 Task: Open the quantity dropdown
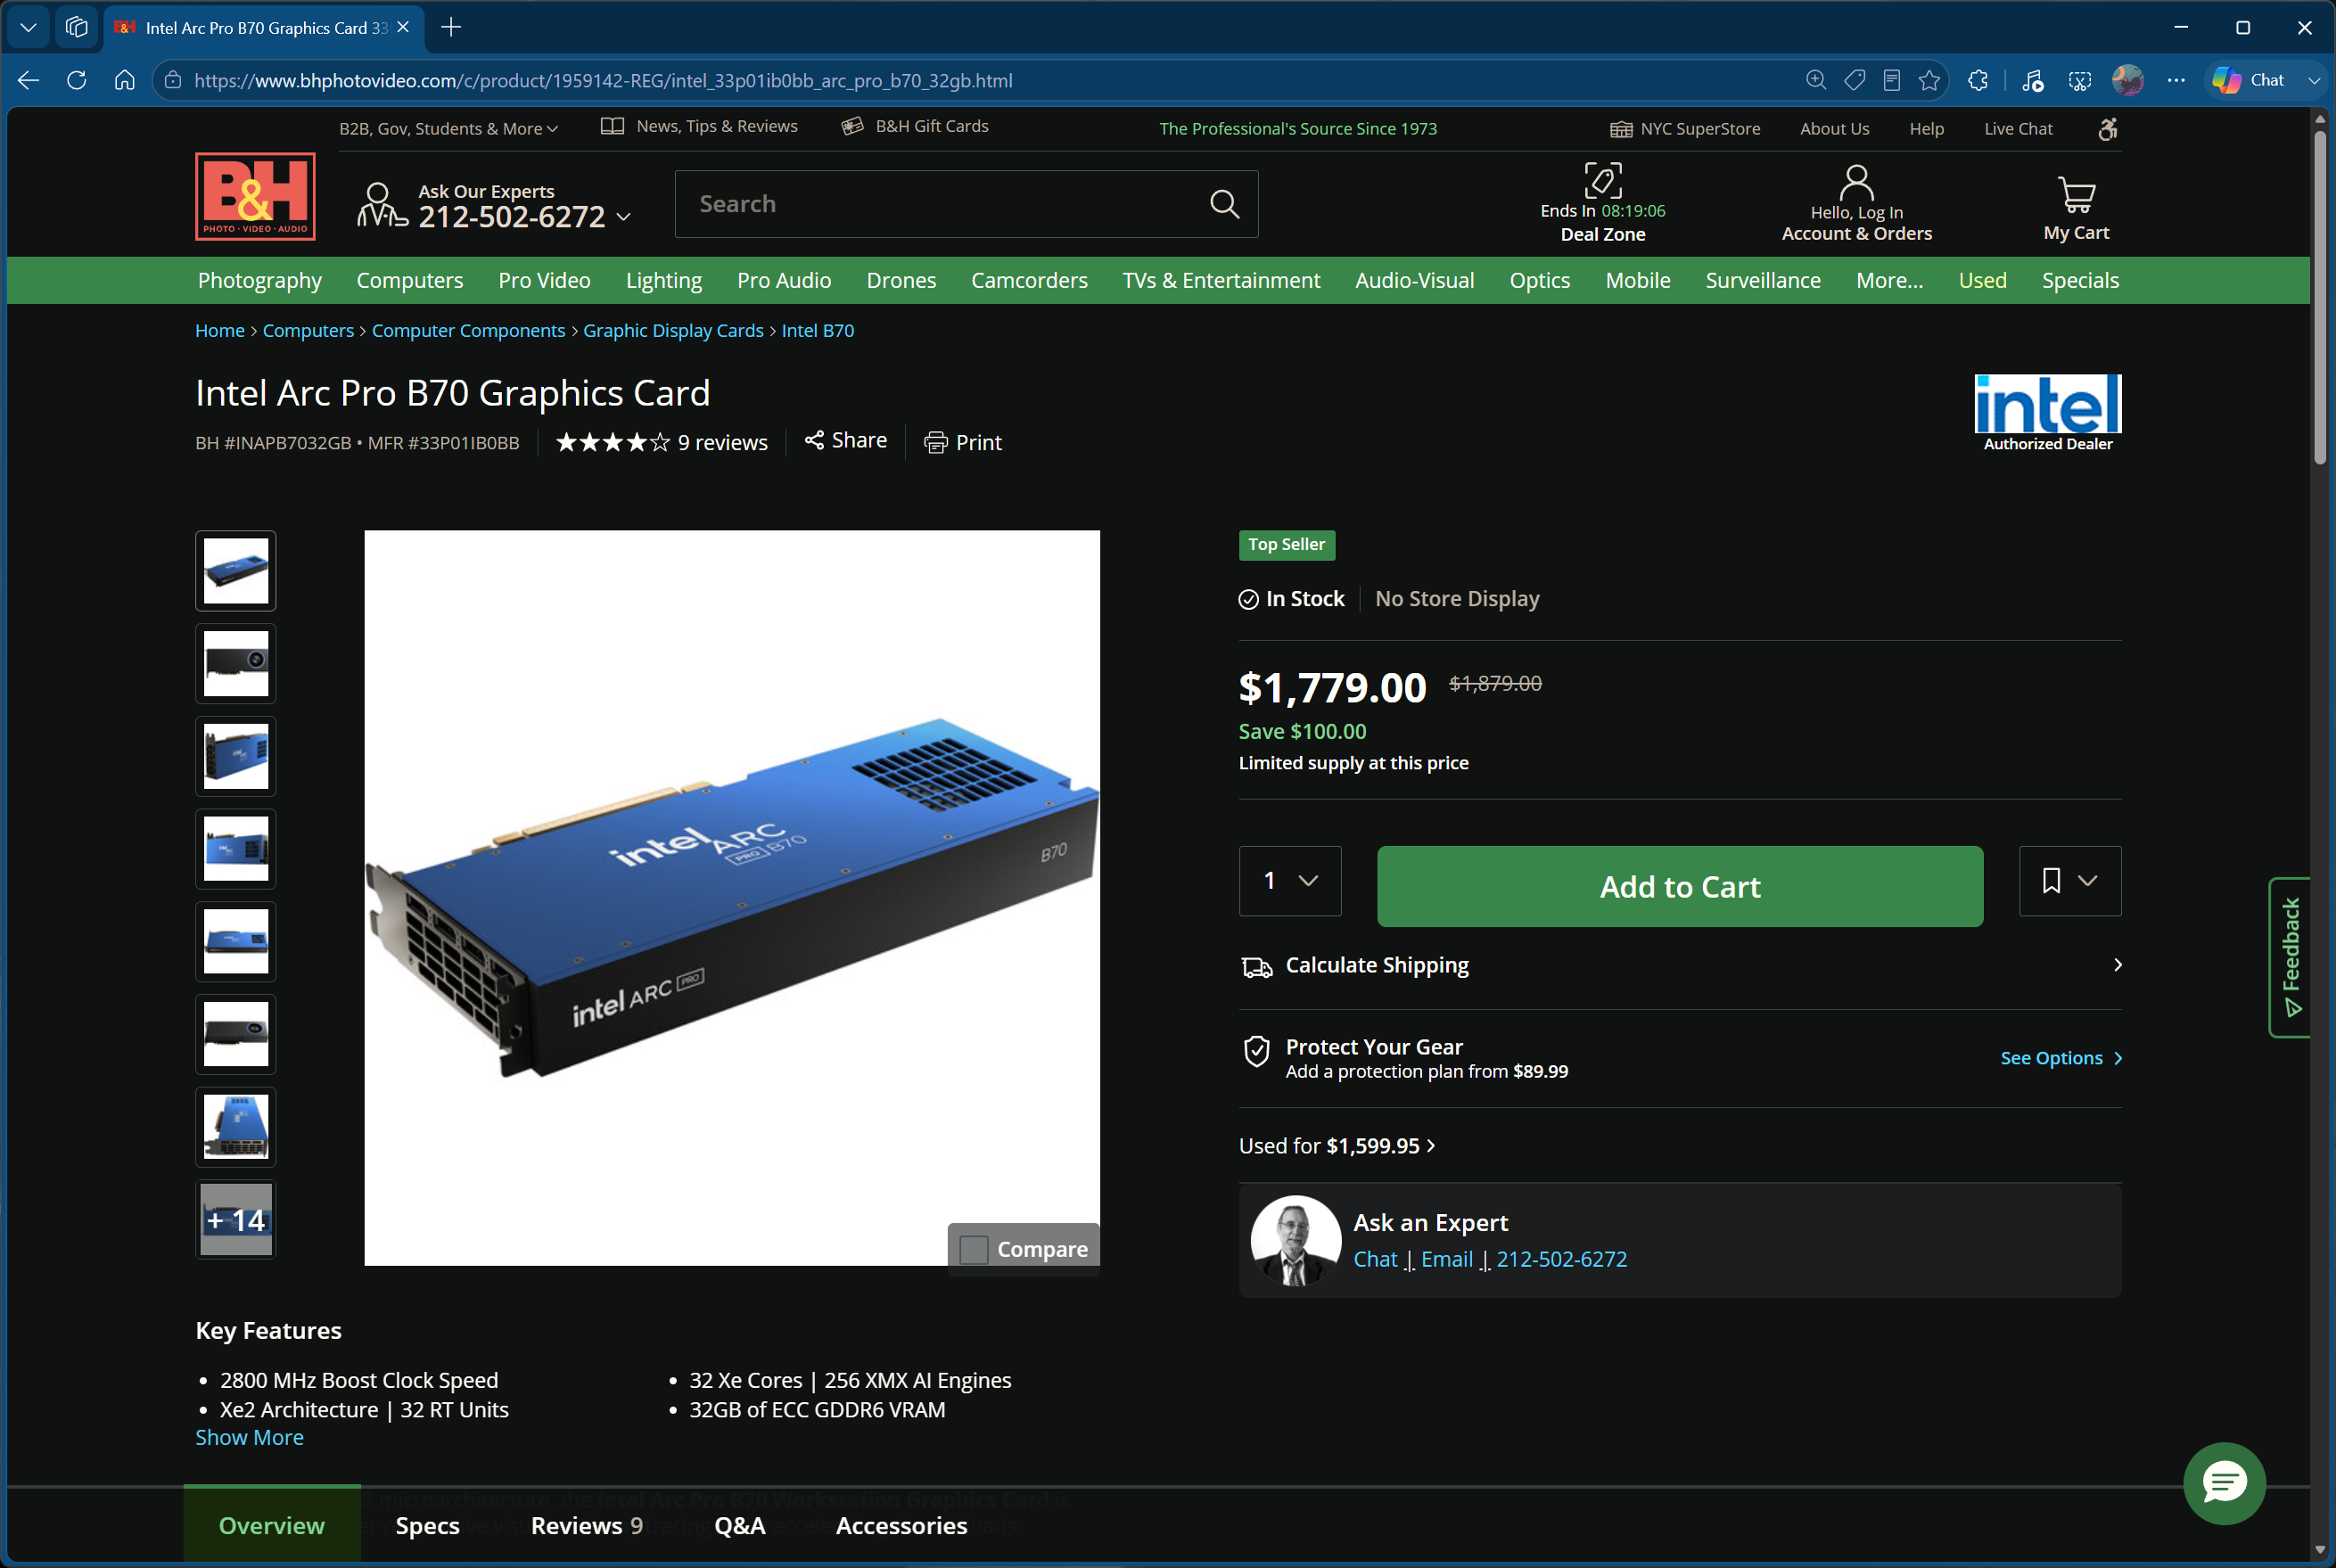pos(1290,880)
